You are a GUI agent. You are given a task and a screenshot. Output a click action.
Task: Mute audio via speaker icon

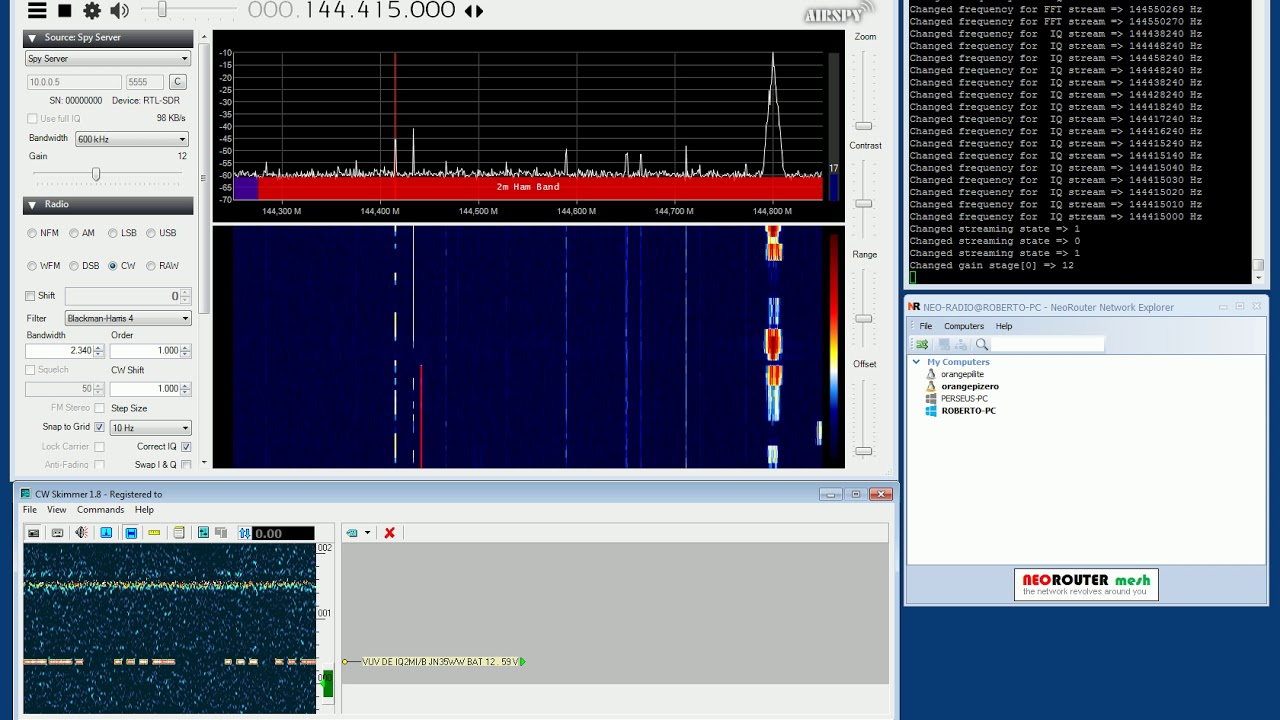click(119, 10)
